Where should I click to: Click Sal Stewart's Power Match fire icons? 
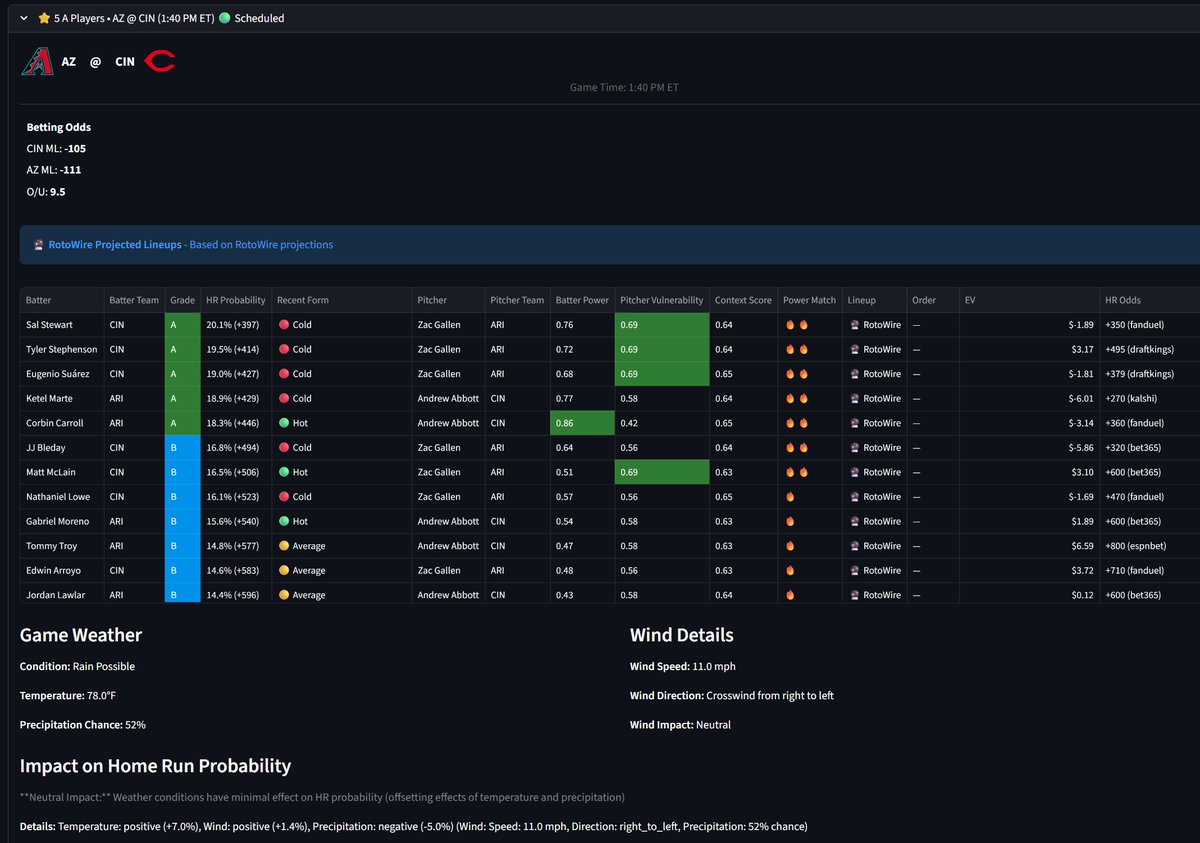click(x=796, y=325)
